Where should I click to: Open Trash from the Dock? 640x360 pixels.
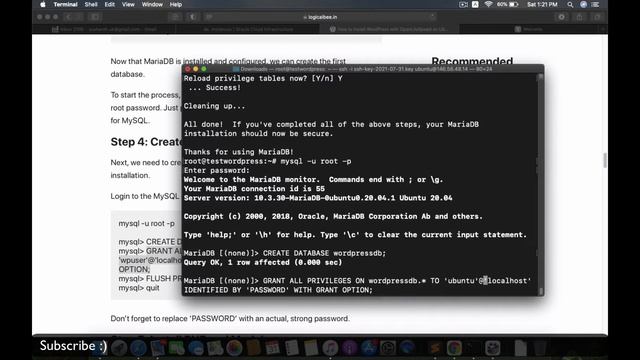pos(540,348)
